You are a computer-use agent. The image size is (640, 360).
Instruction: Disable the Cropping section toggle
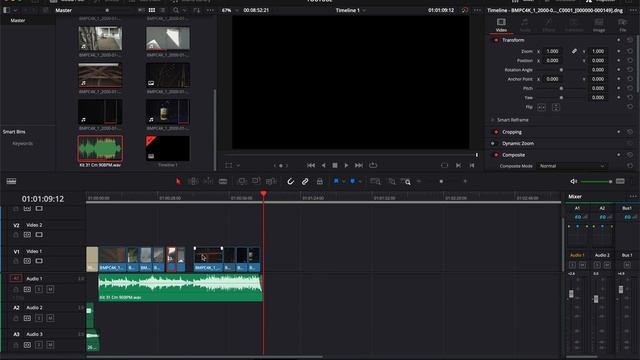pos(496,132)
